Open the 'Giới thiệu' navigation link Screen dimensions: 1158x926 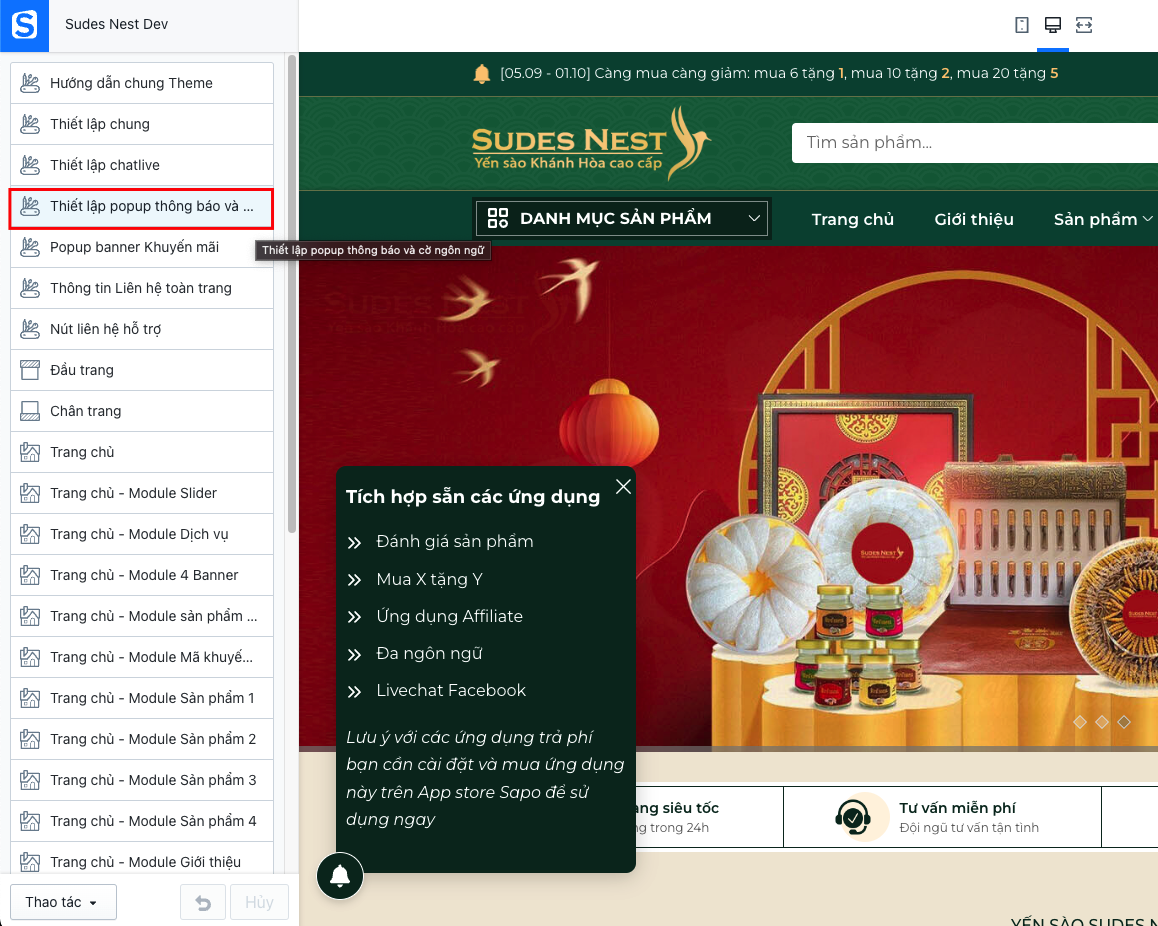pos(974,219)
